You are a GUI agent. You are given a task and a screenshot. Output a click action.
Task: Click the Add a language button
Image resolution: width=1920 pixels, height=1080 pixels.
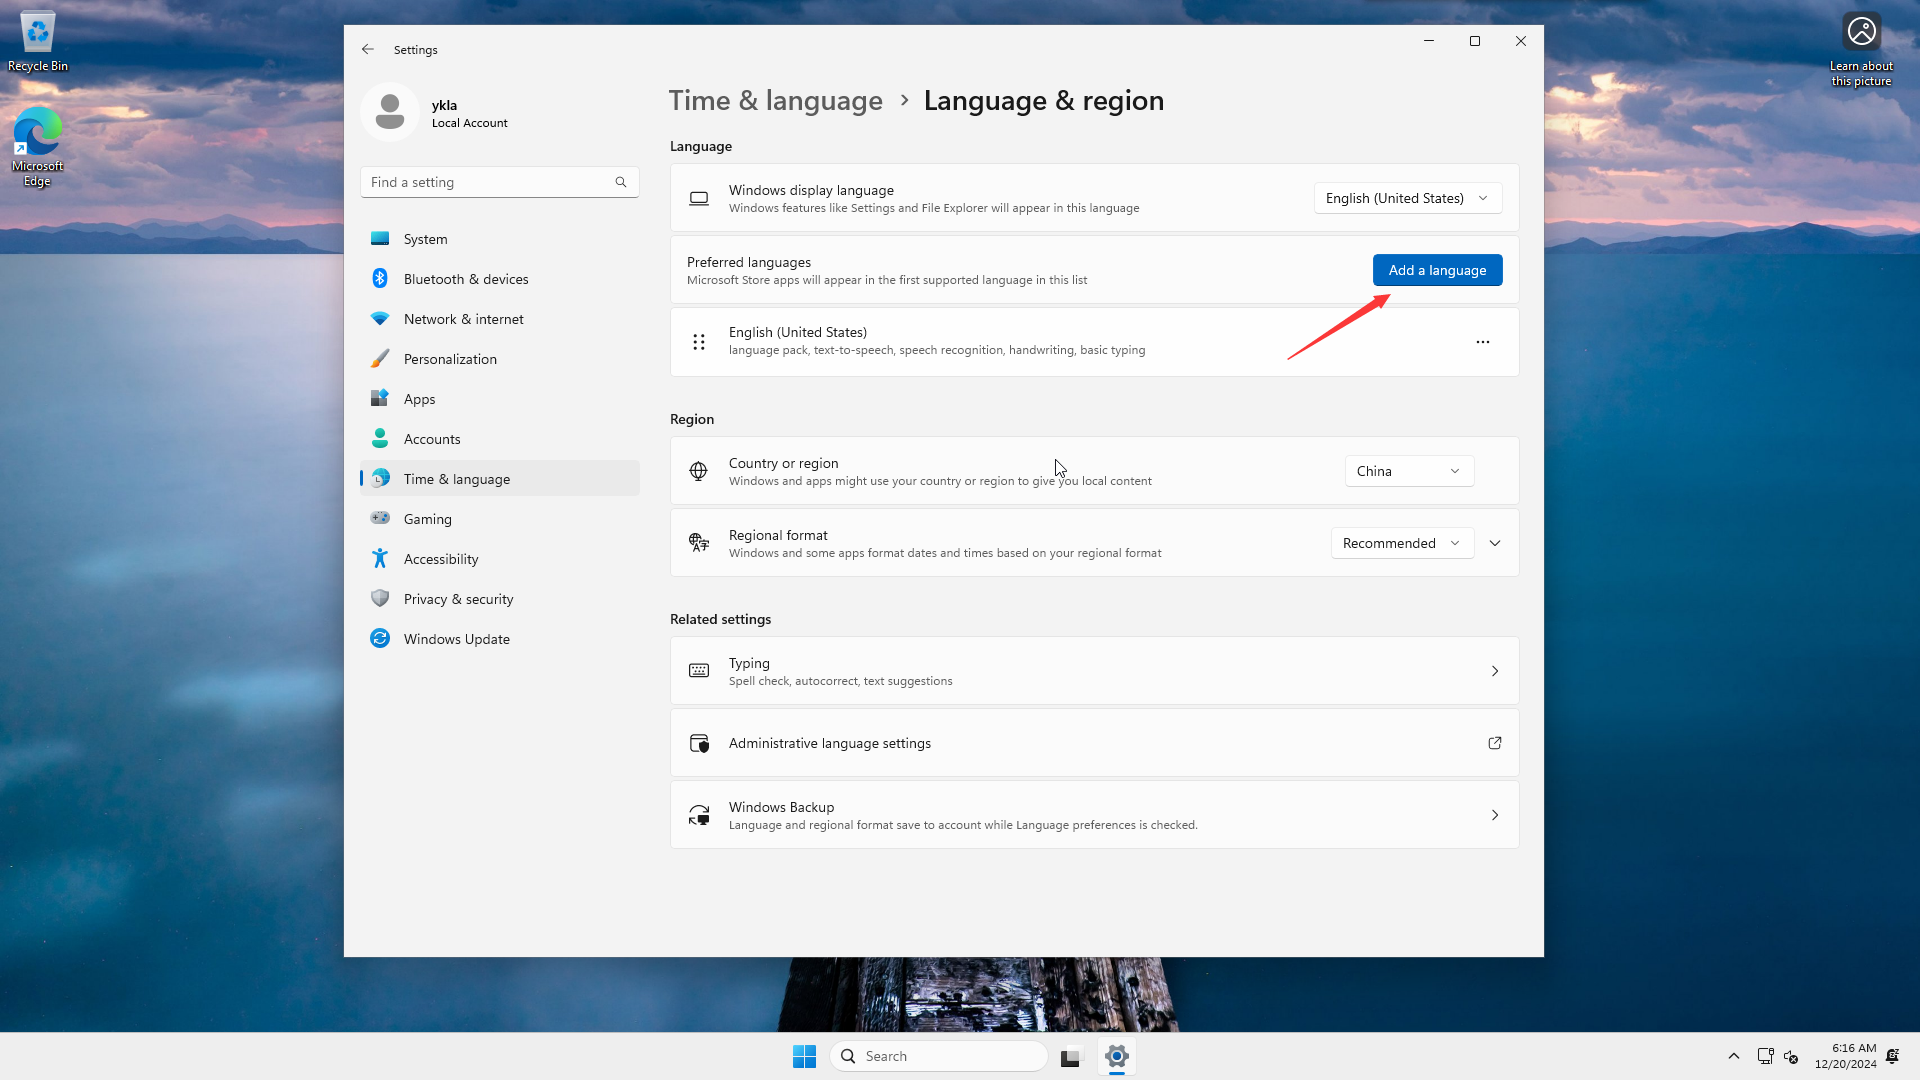[1437, 270]
